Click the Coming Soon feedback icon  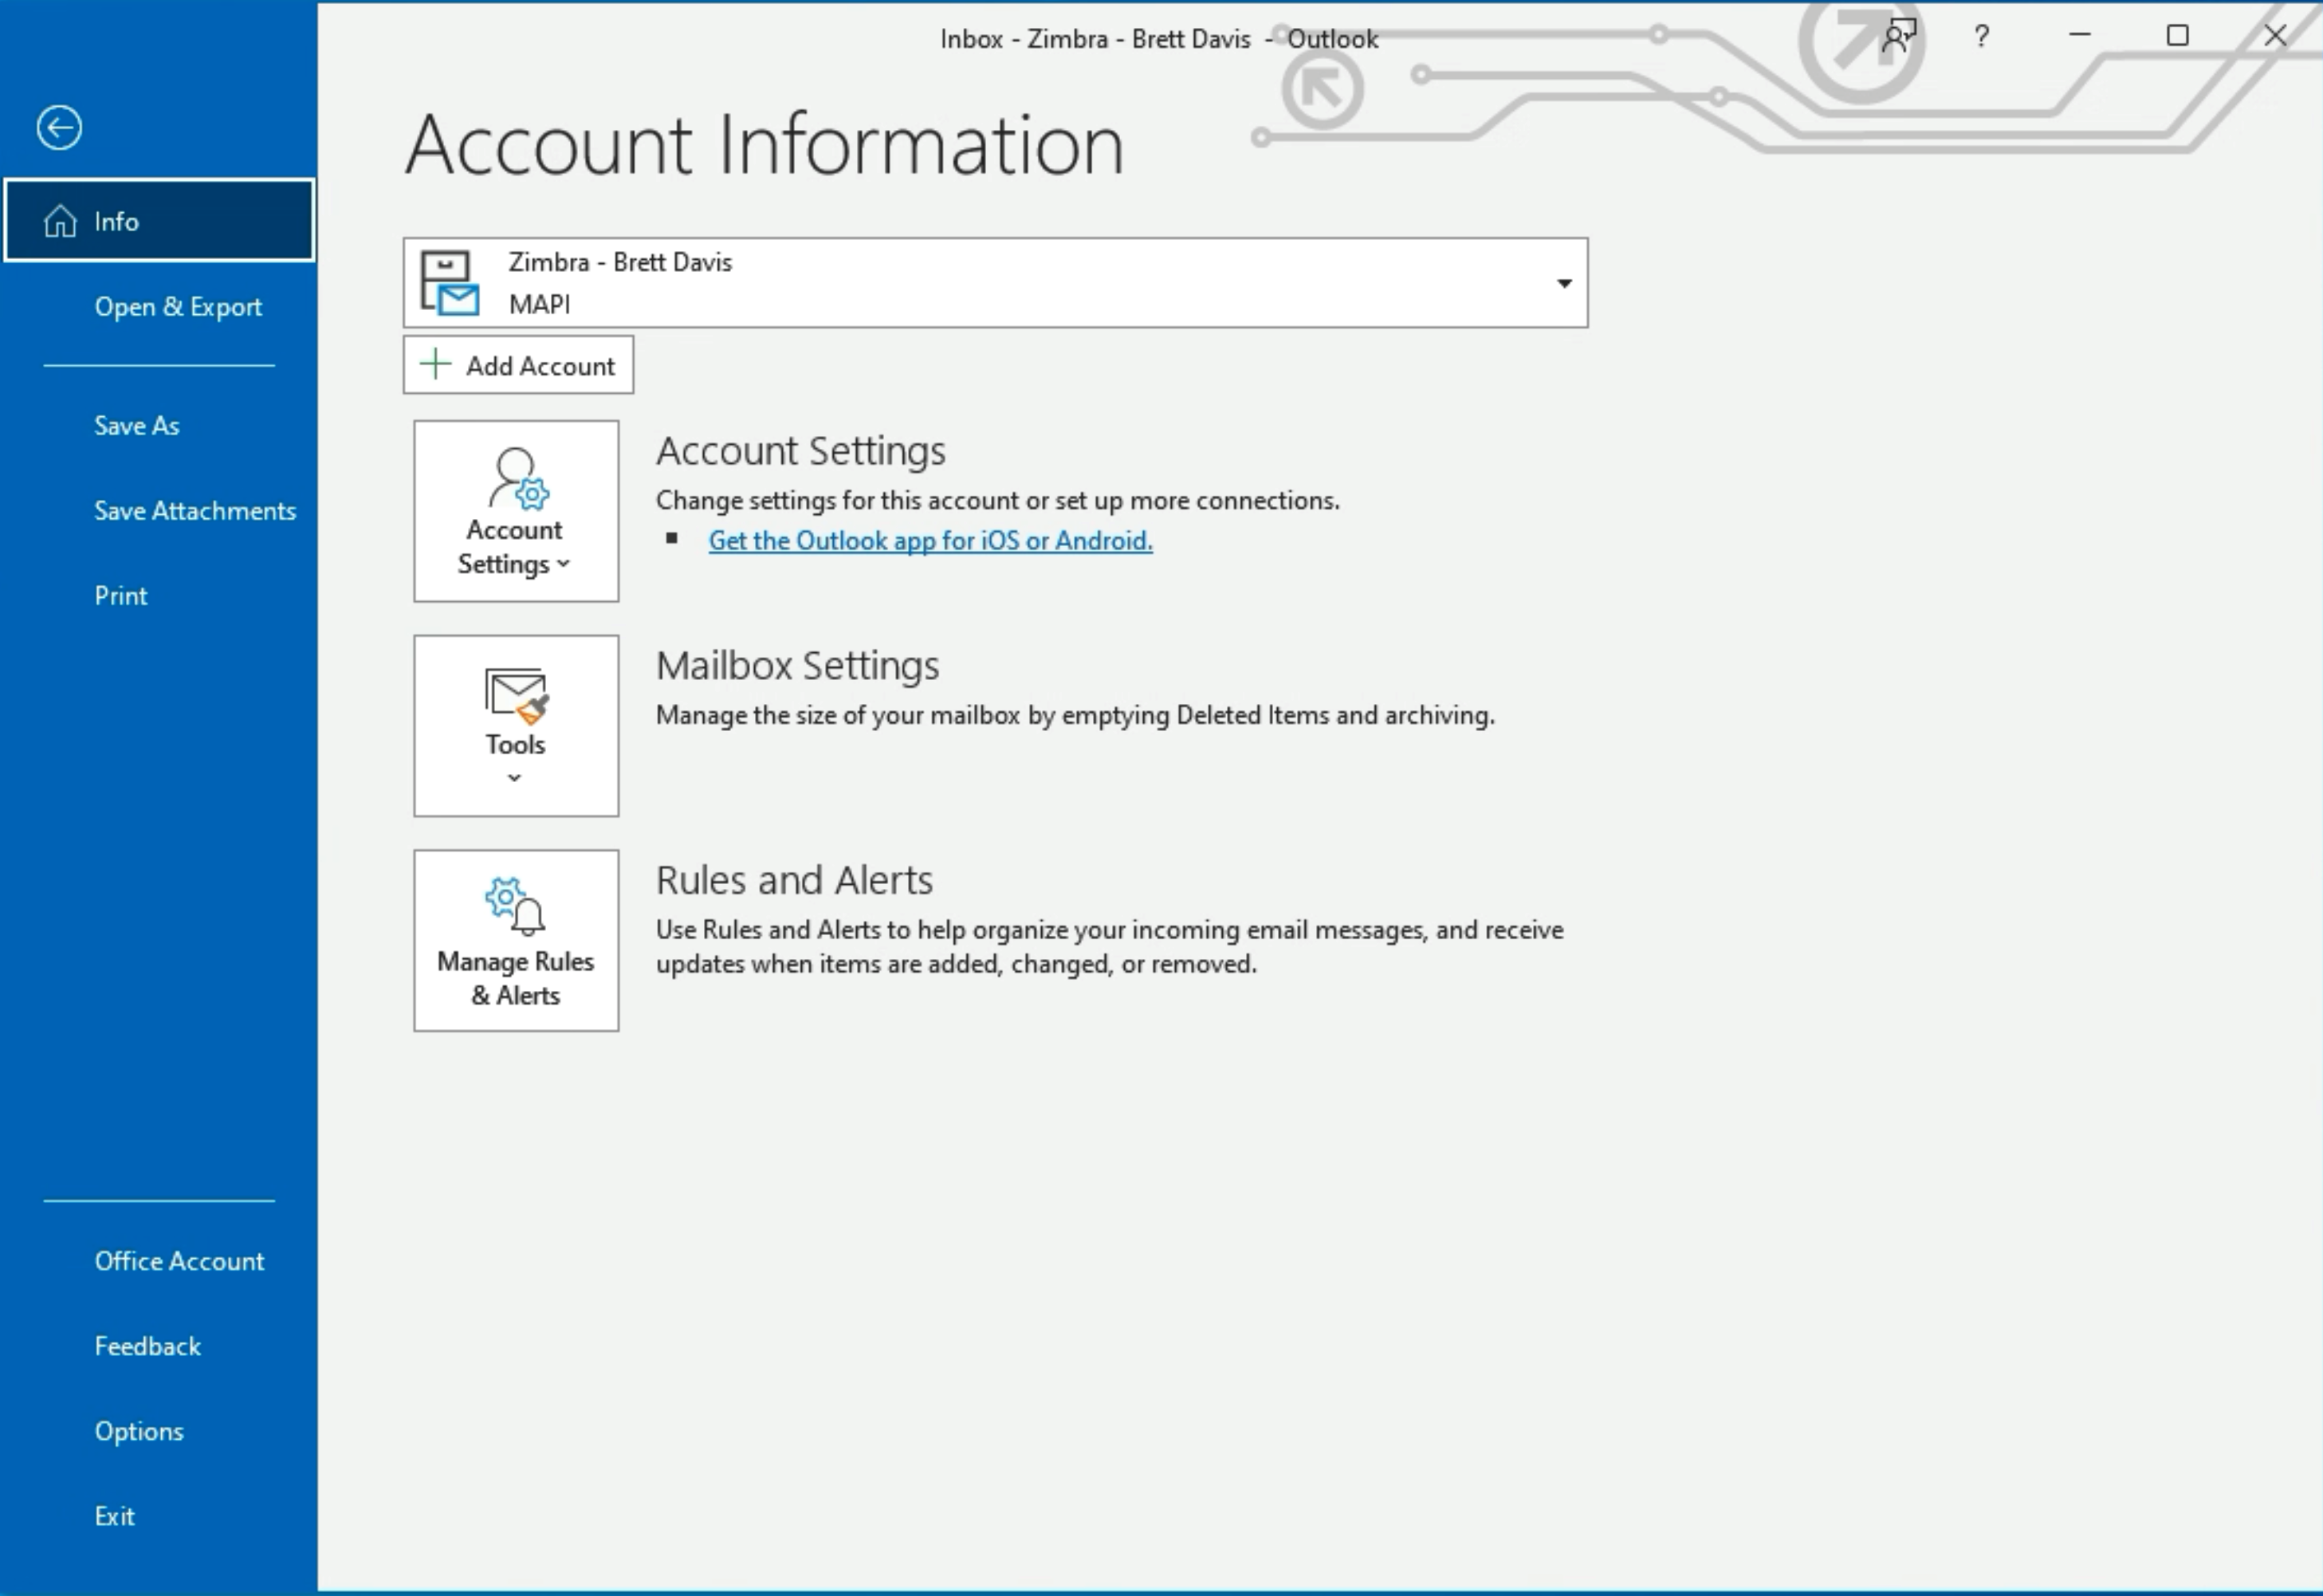click(x=1899, y=36)
